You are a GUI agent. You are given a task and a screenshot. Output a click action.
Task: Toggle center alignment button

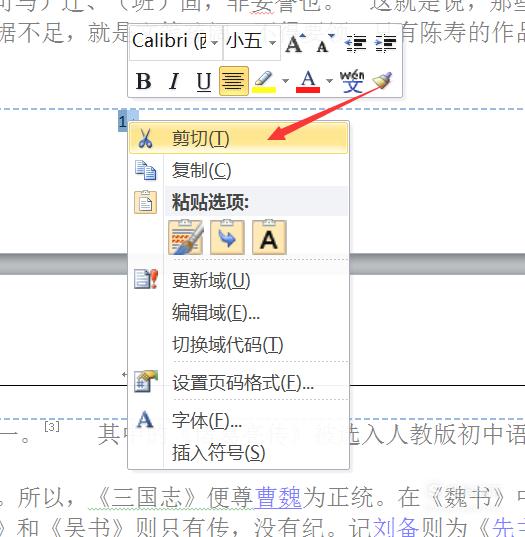click(234, 81)
